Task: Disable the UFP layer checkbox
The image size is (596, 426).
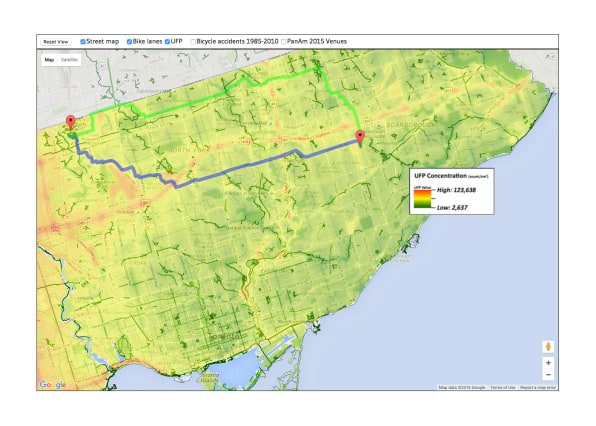Action: pyautogui.click(x=167, y=42)
